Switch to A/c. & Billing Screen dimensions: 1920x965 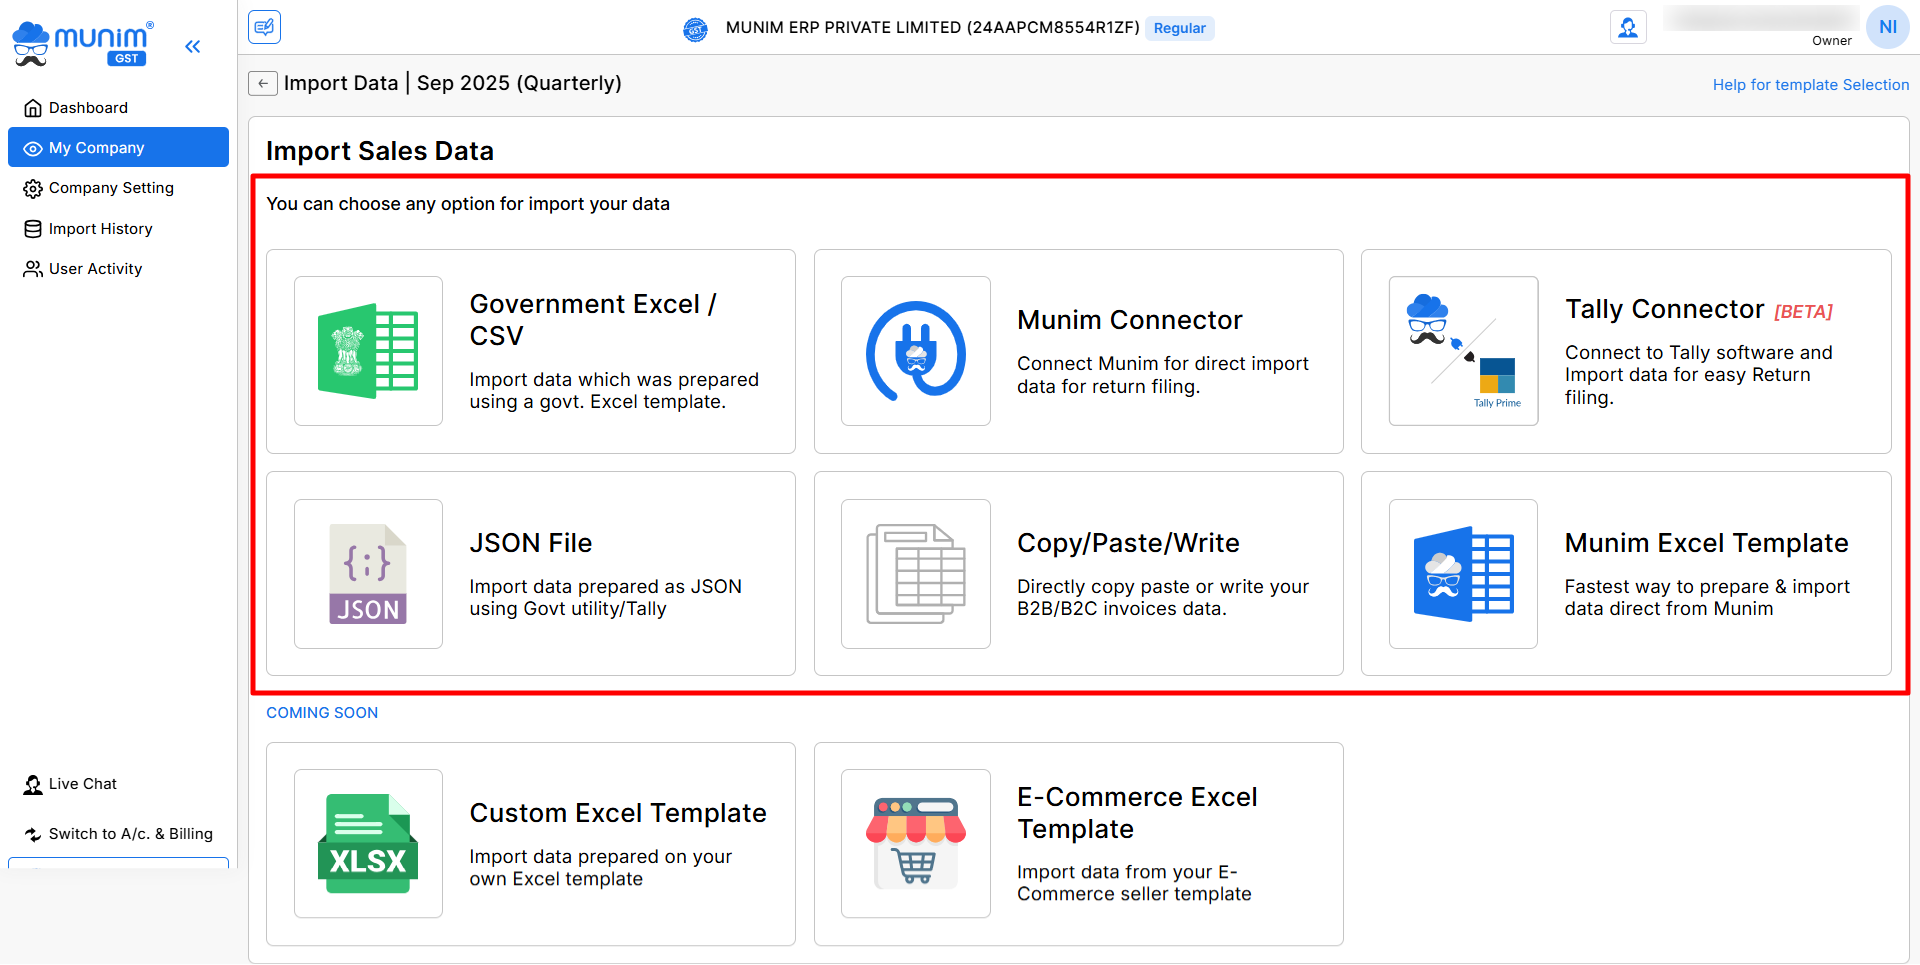(130, 834)
